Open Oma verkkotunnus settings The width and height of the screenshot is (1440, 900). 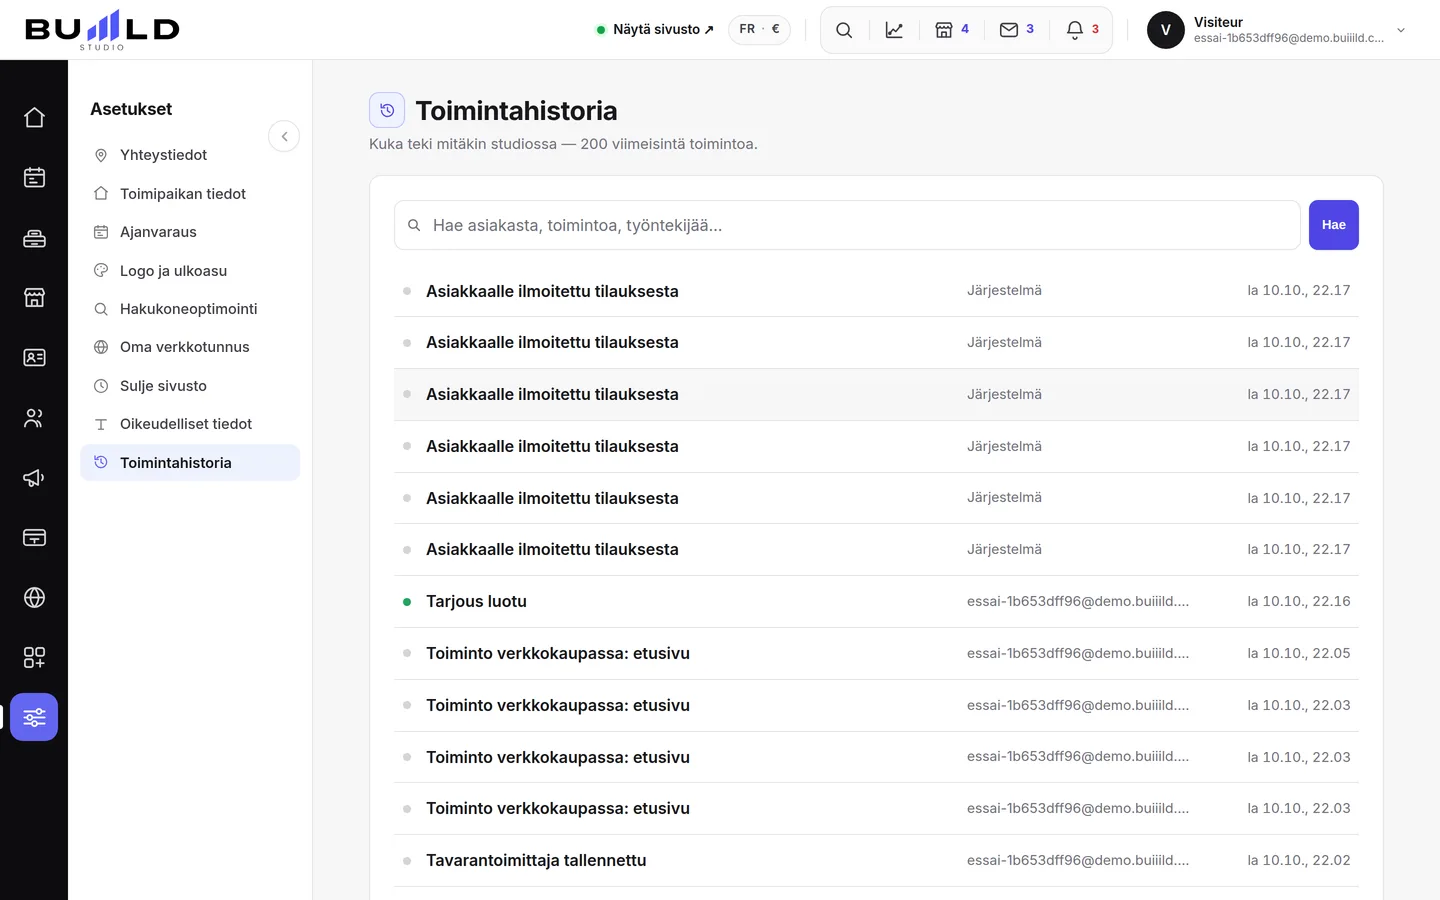pos(190,347)
